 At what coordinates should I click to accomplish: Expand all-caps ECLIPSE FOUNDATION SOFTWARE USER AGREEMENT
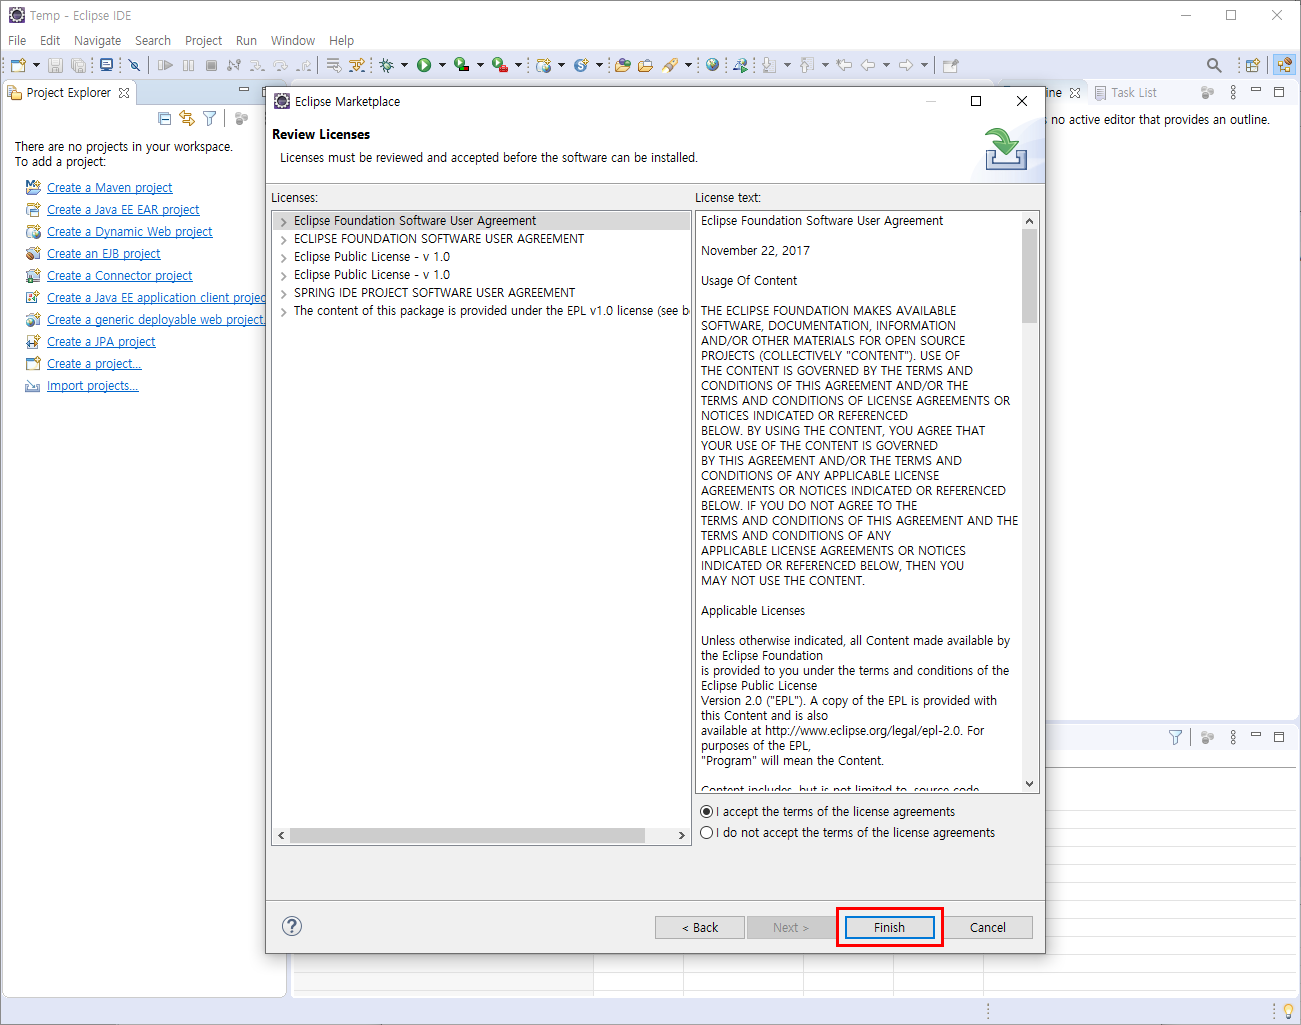[283, 239]
